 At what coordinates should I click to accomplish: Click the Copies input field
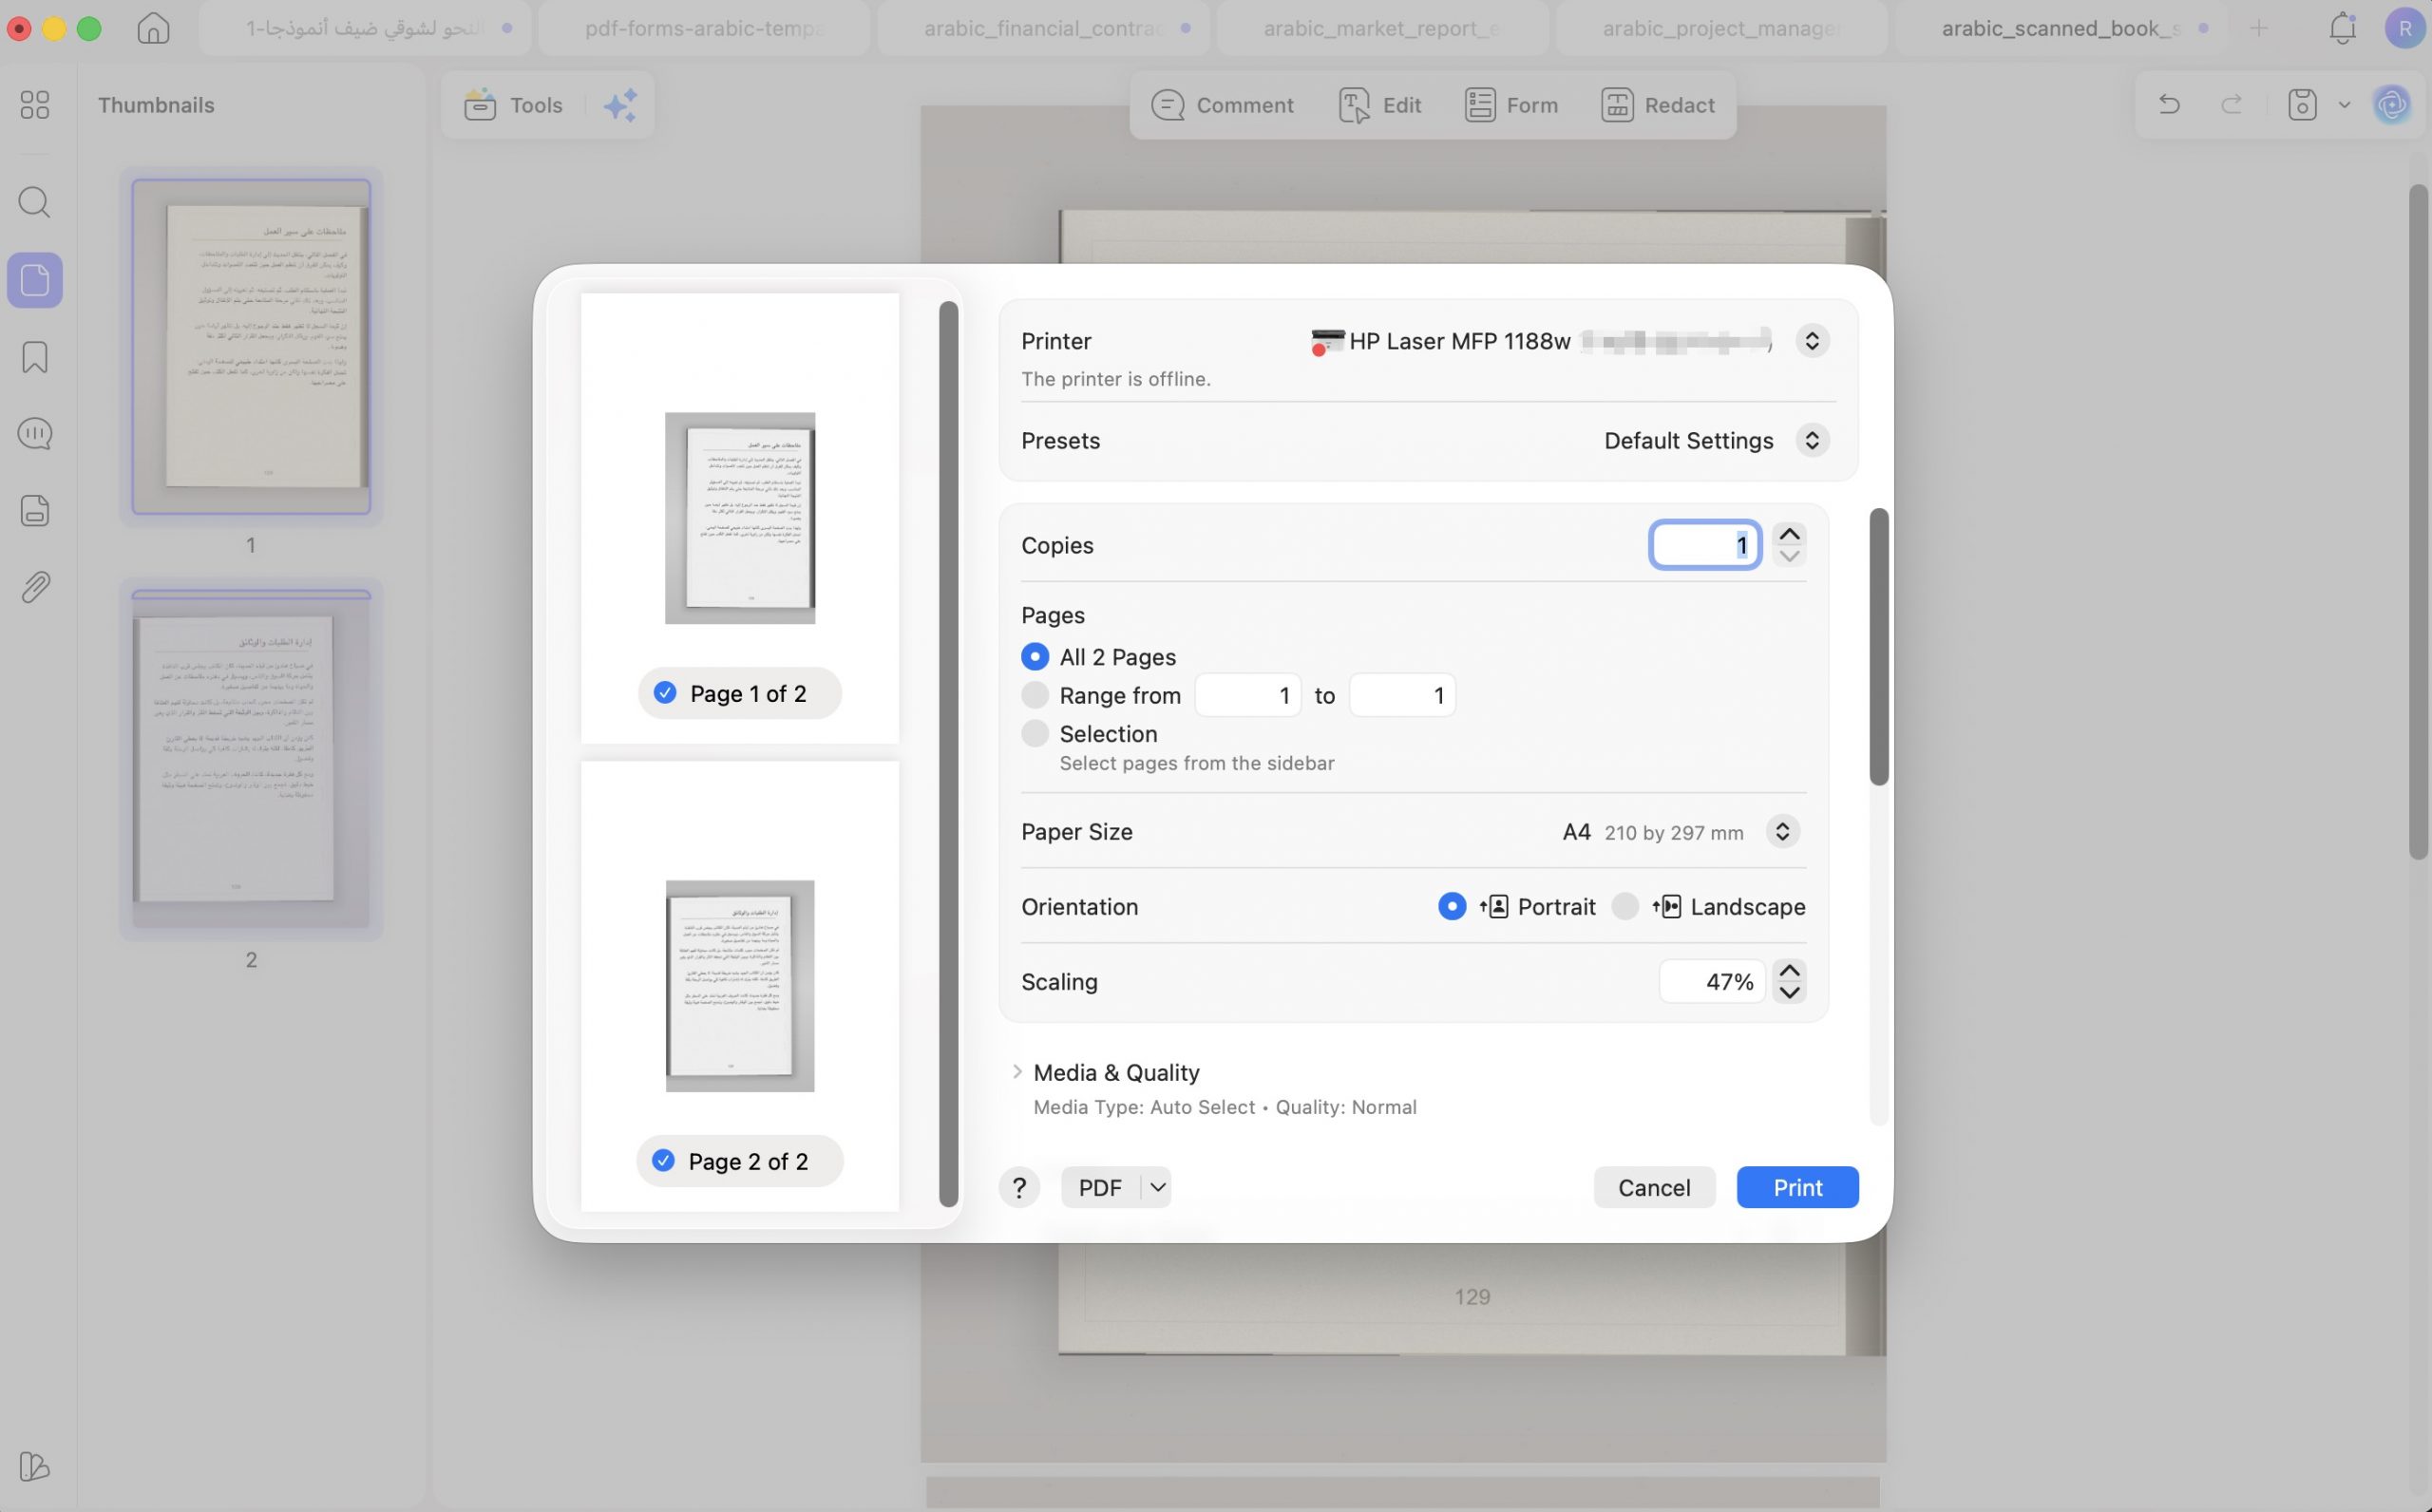1705,545
